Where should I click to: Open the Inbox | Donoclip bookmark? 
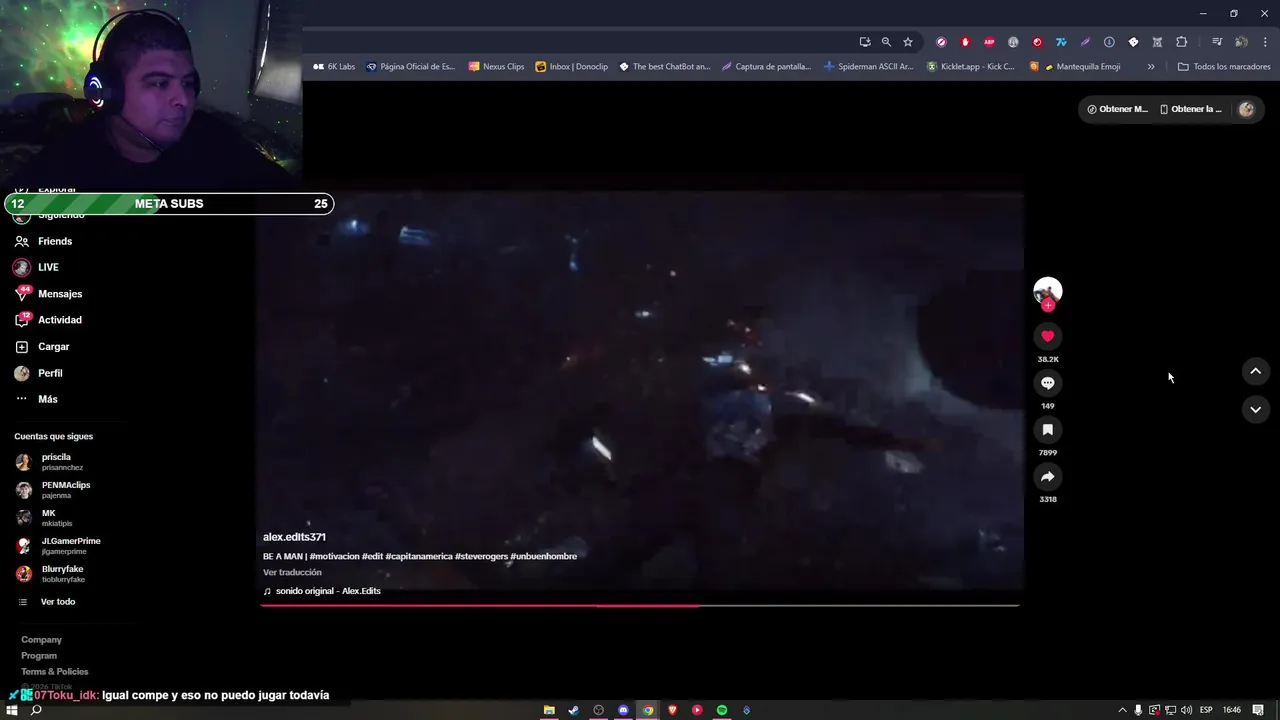tap(572, 67)
